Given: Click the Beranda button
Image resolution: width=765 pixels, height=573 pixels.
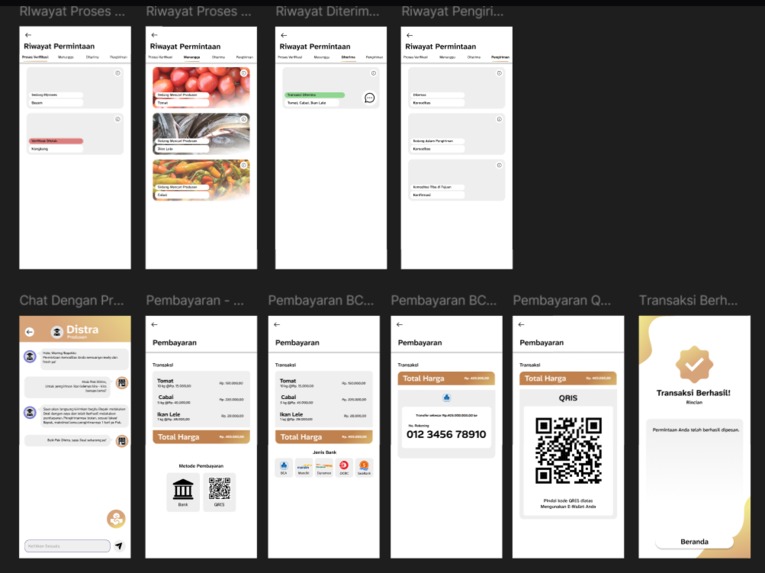Looking at the screenshot, I should coord(694,542).
